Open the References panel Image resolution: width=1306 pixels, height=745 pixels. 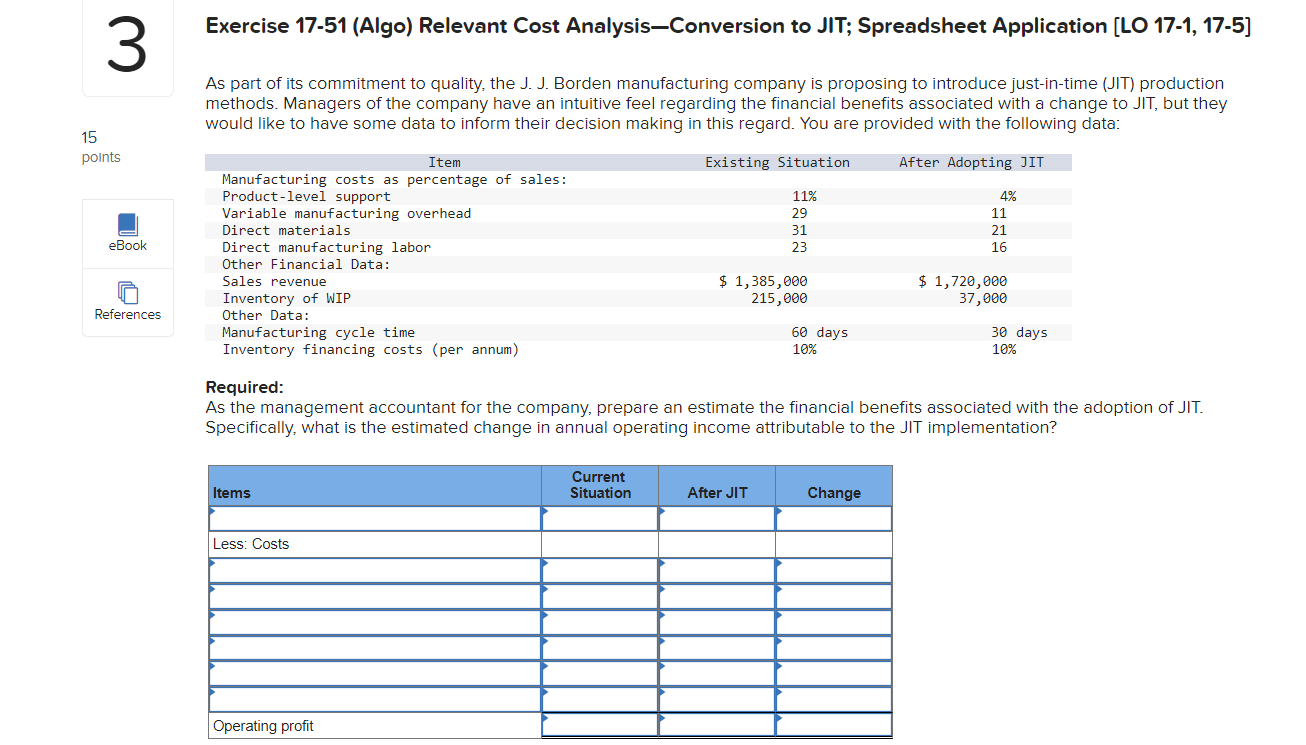coord(127,302)
